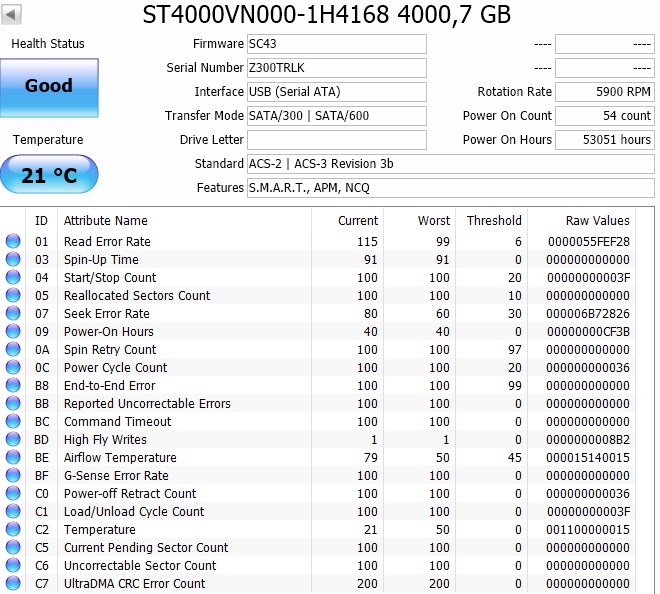Select the UltraDMA CRC Error Count name
The height and width of the screenshot is (594, 660).
pyautogui.click(x=134, y=583)
